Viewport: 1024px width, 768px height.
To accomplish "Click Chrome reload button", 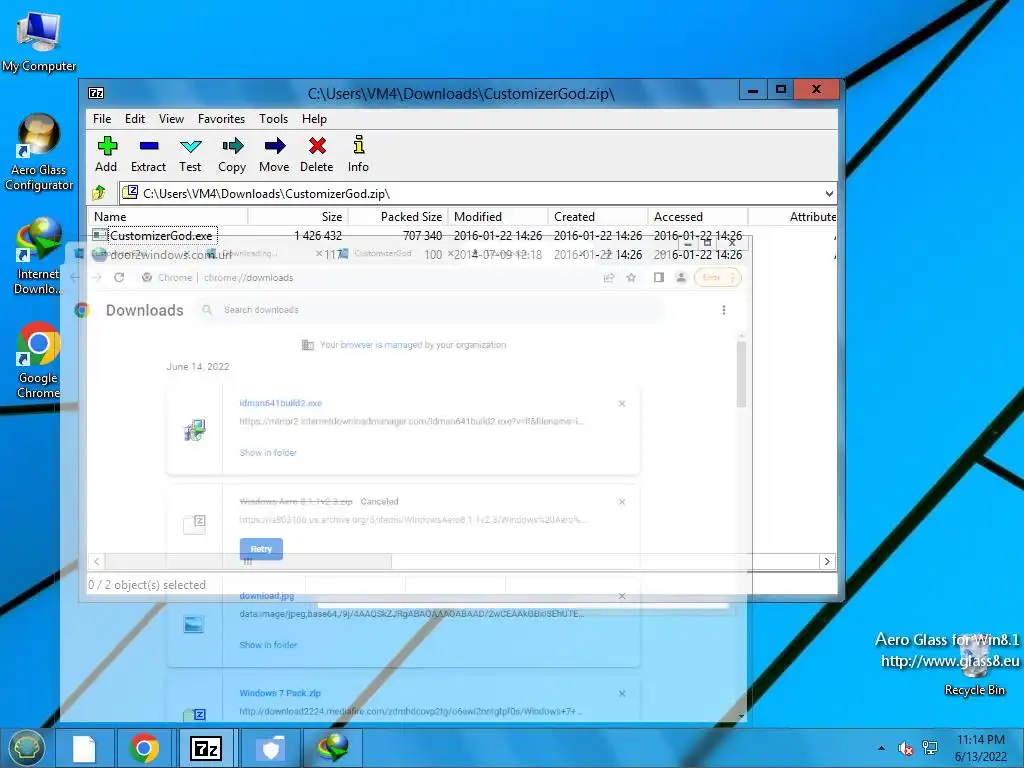I will [x=119, y=278].
